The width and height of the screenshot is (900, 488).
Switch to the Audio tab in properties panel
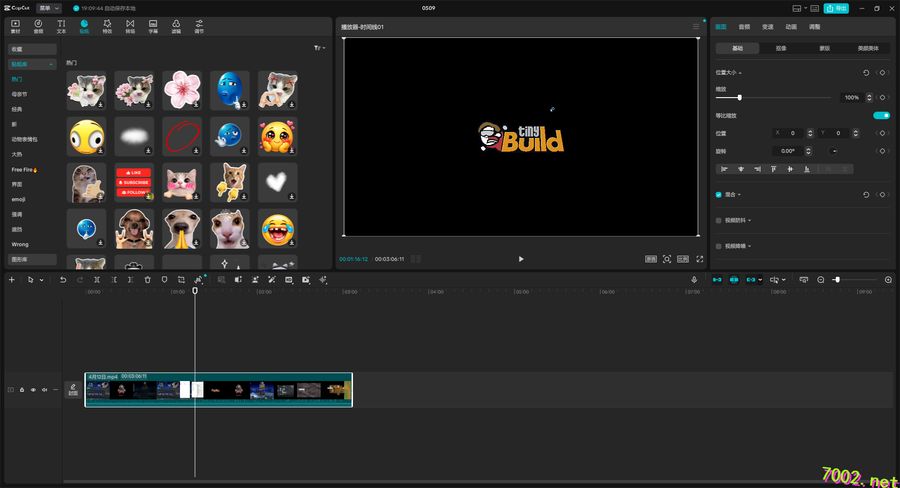(744, 27)
